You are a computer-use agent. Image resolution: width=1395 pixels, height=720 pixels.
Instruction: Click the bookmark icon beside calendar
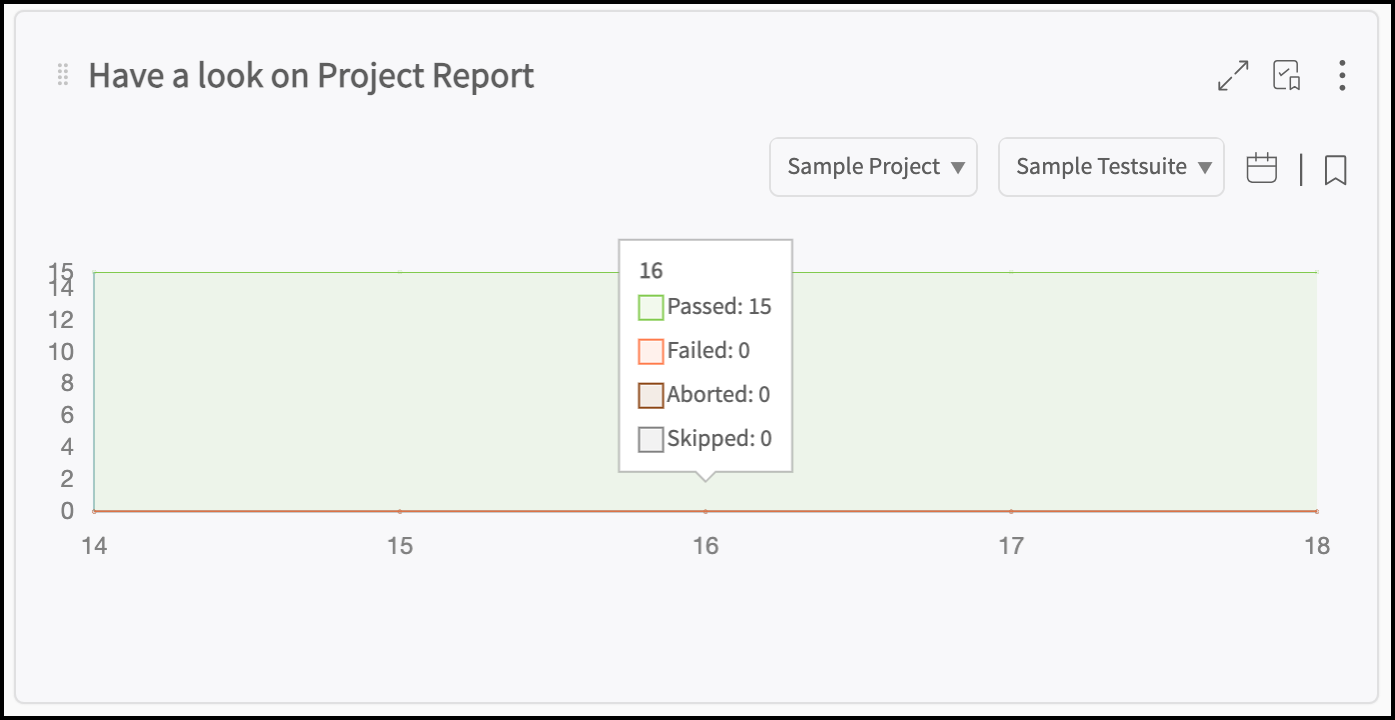coord(1335,169)
